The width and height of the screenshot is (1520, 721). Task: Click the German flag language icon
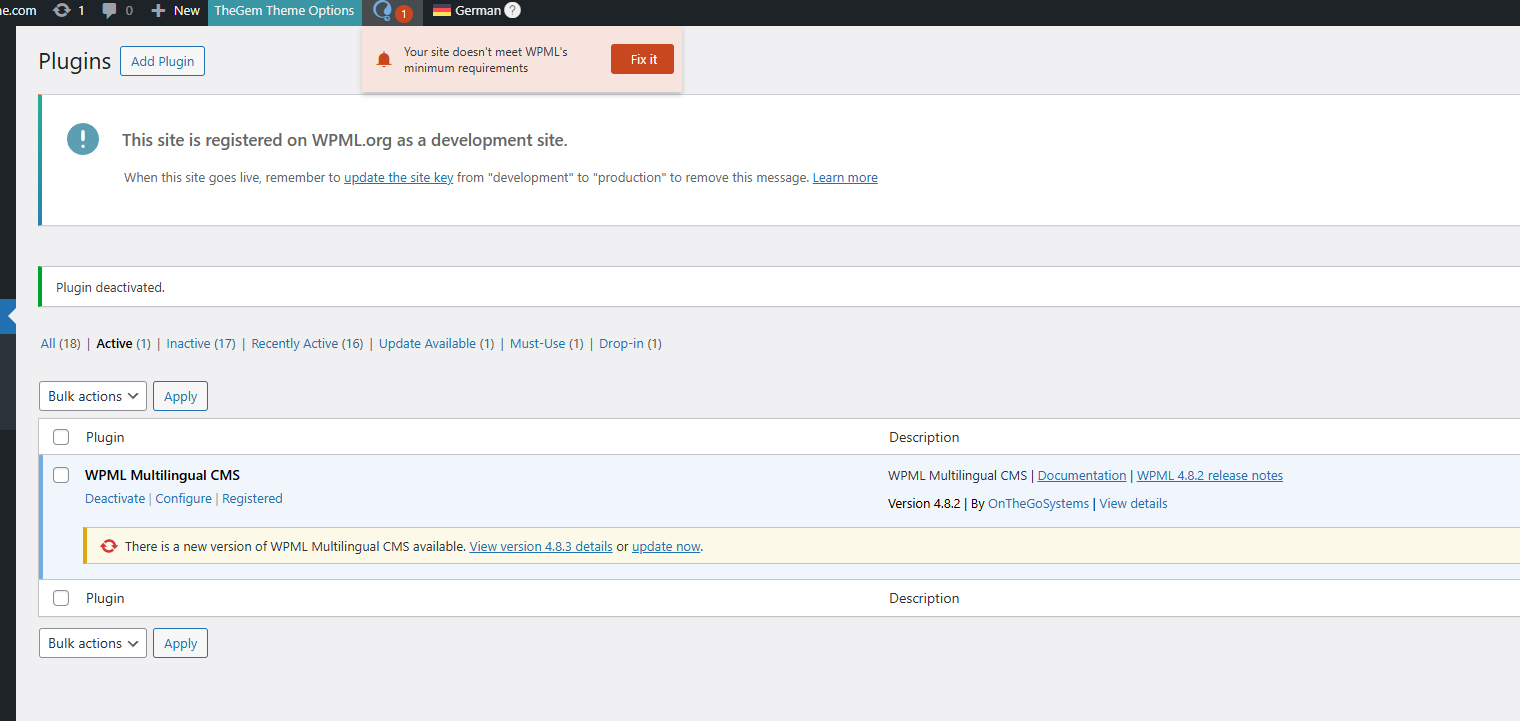tap(442, 11)
